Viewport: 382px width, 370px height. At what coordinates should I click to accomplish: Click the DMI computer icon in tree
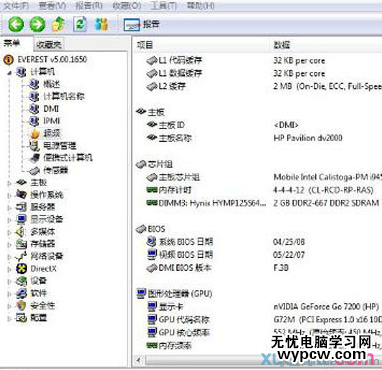click(34, 109)
